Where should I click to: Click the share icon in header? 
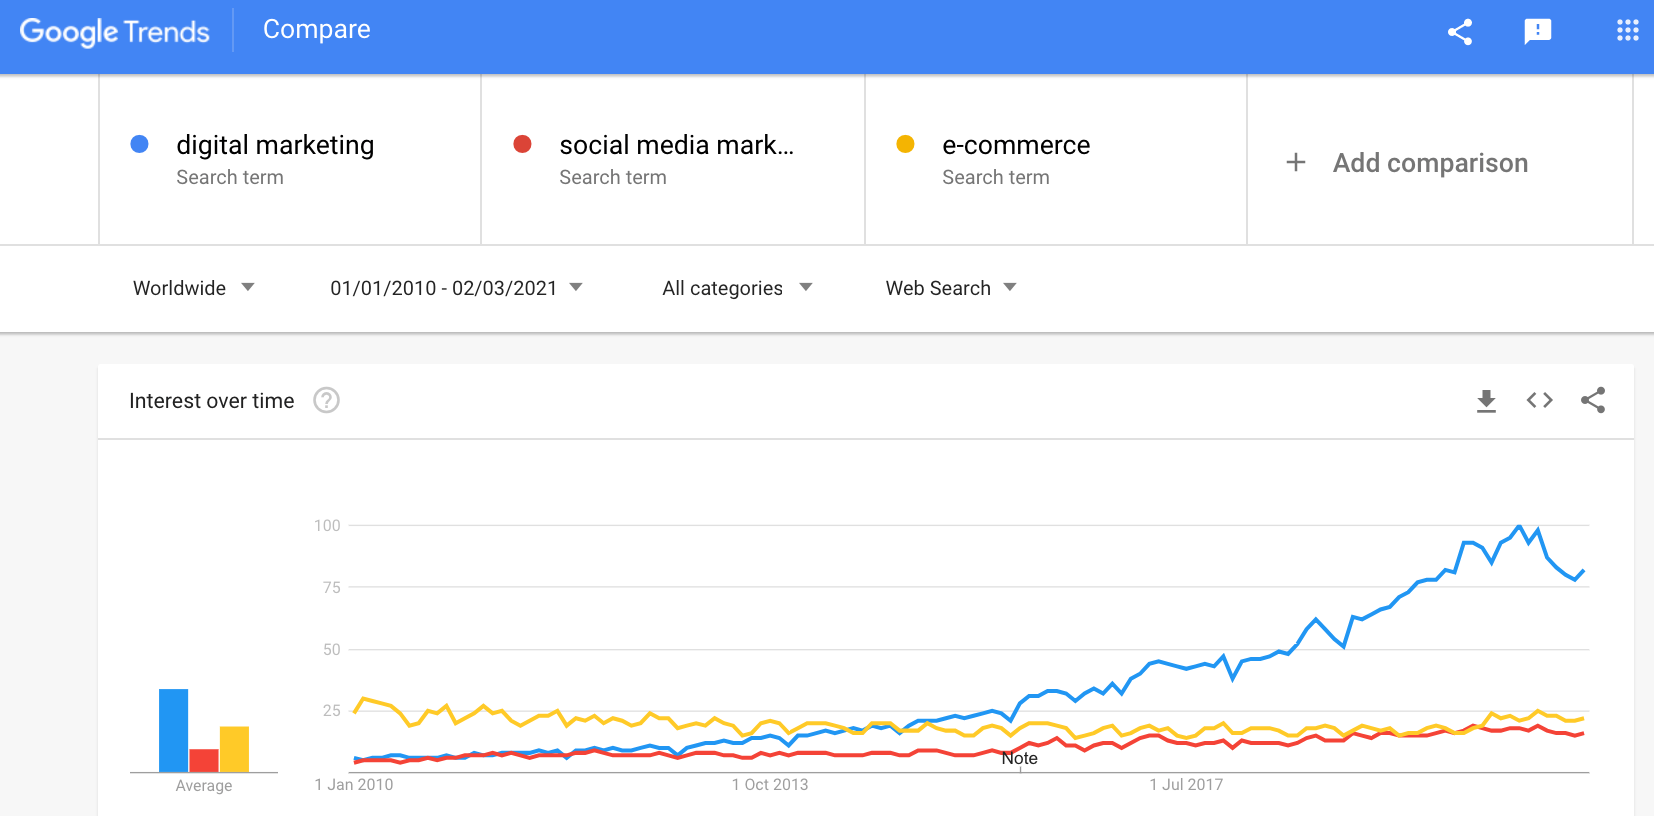point(1460,32)
